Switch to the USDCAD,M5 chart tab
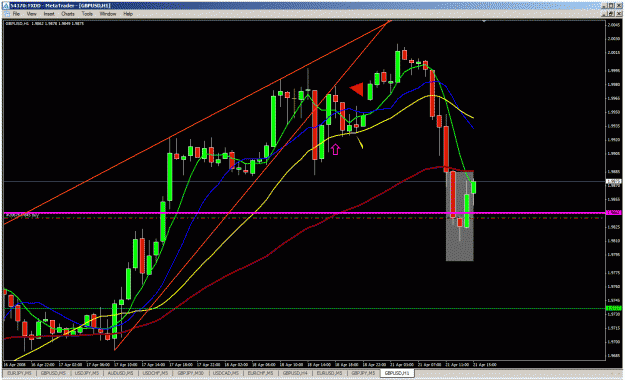Screen dimensions: 625x380 click(x=225, y=373)
